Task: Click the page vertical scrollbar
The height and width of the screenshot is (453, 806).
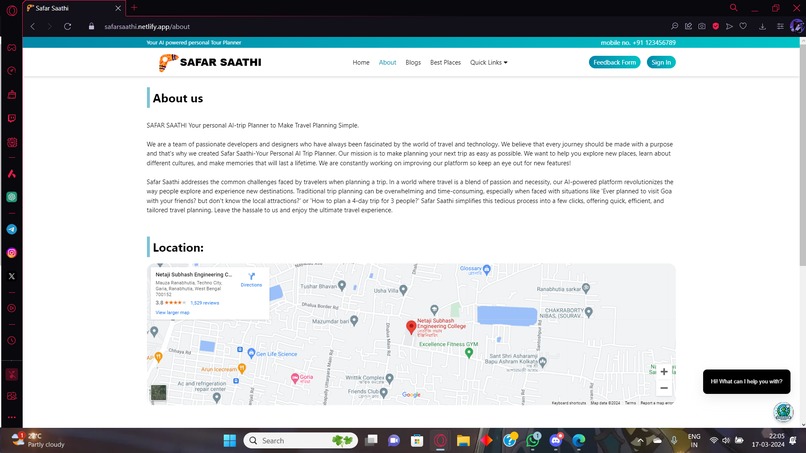Action: tap(802, 153)
